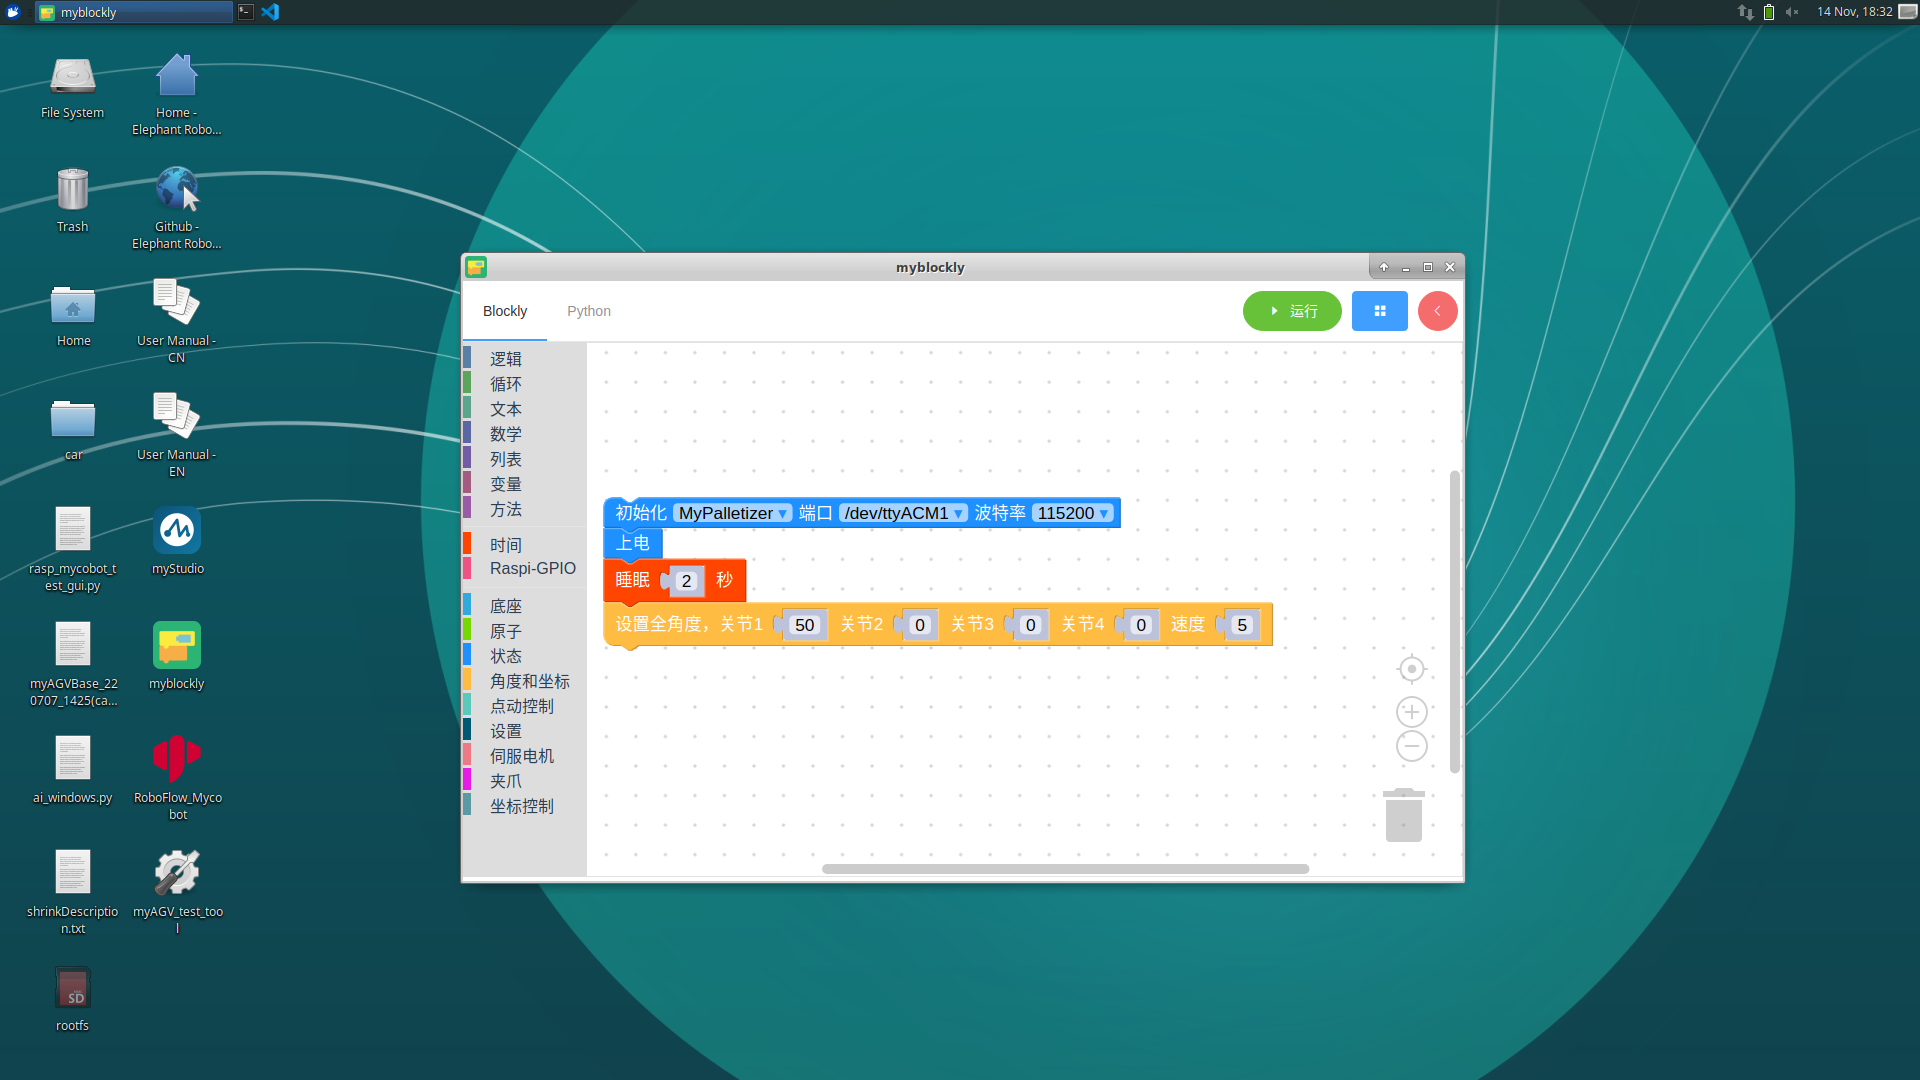Zoom in with the plus icon
This screenshot has height=1080, width=1920.
pyautogui.click(x=1412, y=712)
